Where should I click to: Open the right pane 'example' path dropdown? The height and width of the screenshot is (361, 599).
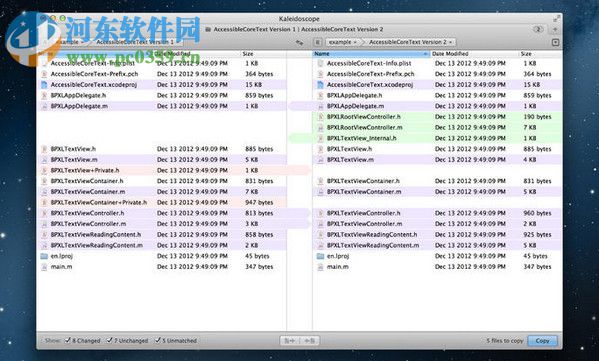click(x=343, y=42)
